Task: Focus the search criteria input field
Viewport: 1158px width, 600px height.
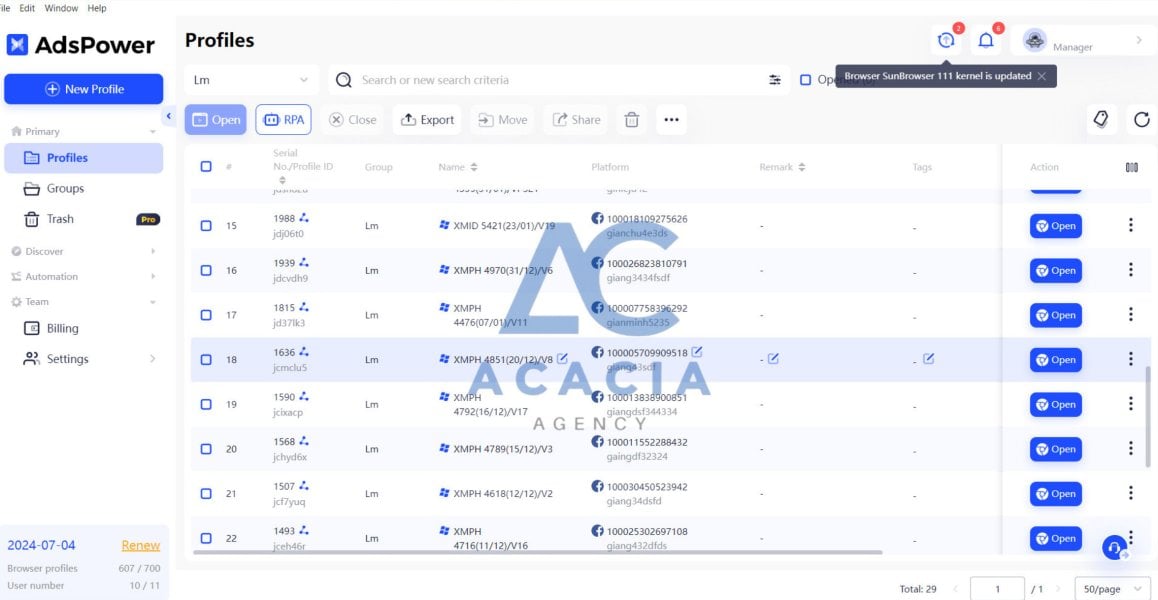Action: click(561, 80)
